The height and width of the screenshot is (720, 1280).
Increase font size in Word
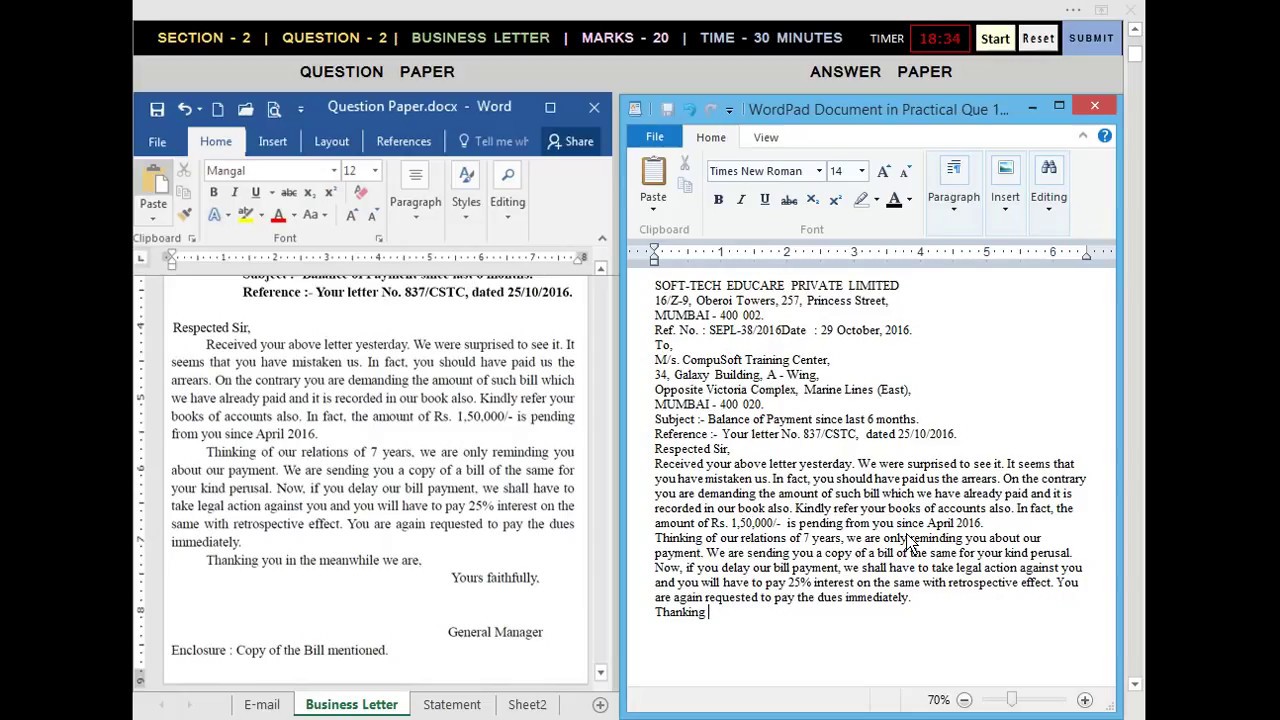(352, 215)
